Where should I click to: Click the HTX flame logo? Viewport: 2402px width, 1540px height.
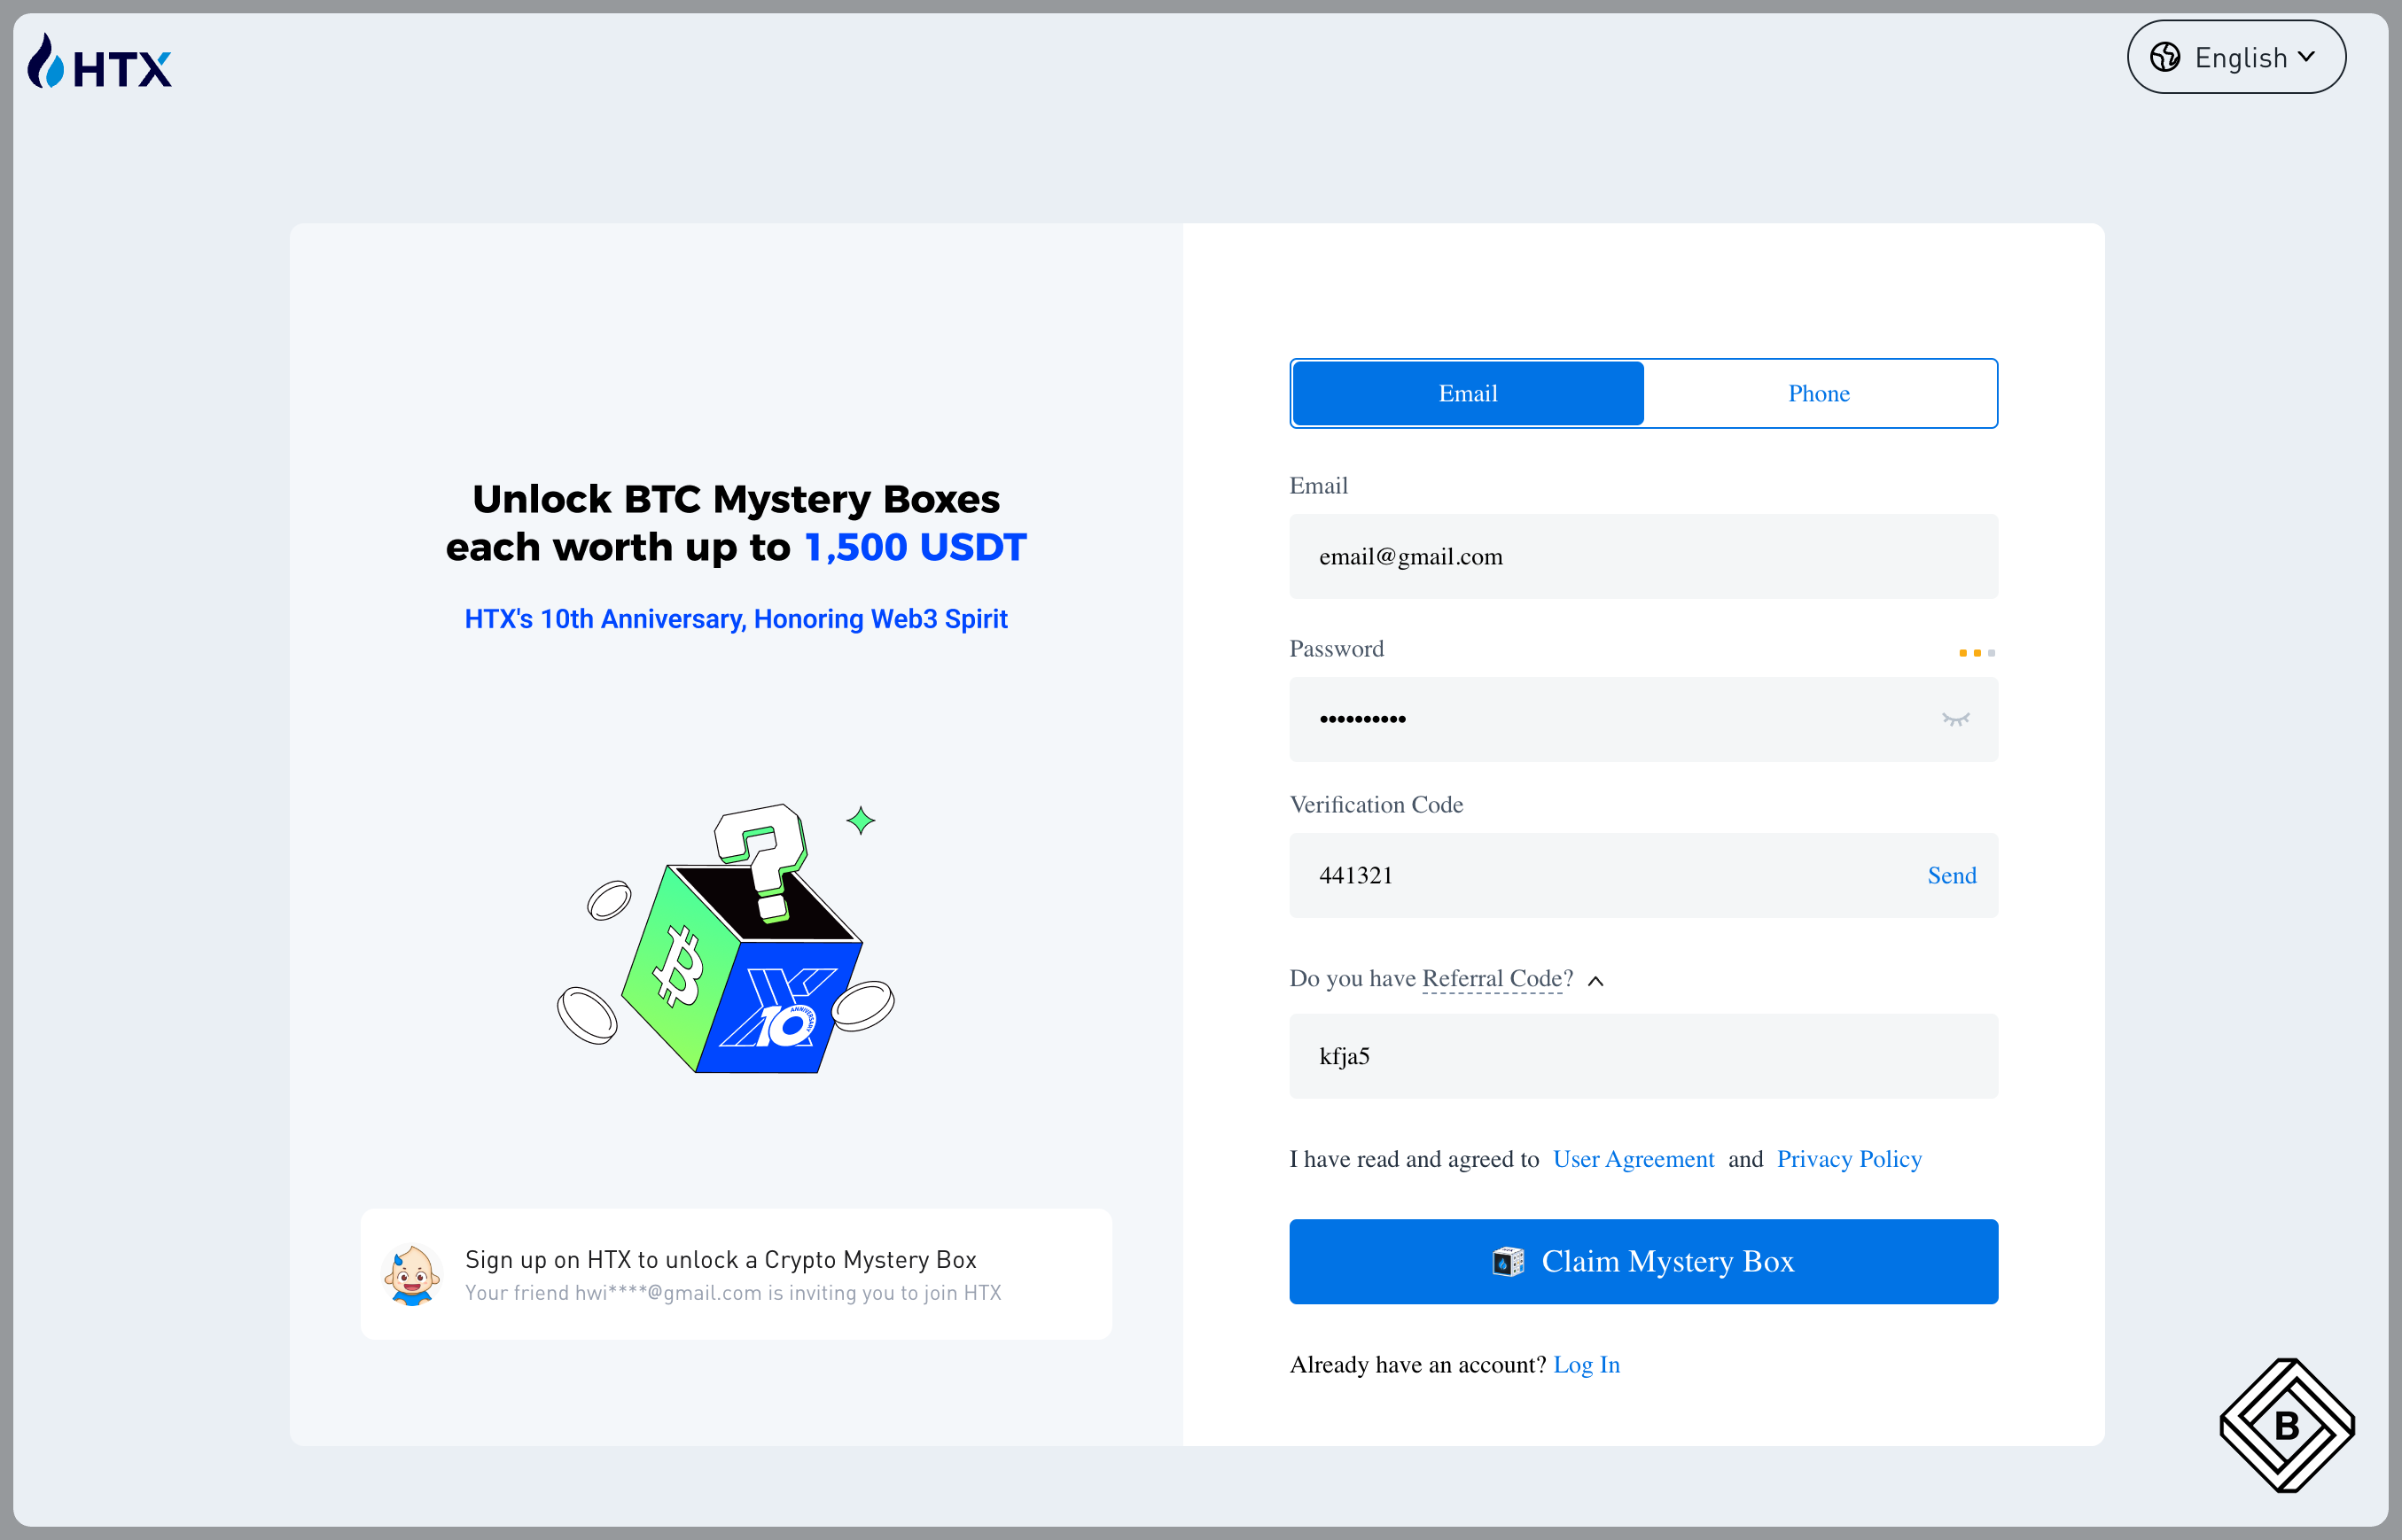click(x=45, y=62)
